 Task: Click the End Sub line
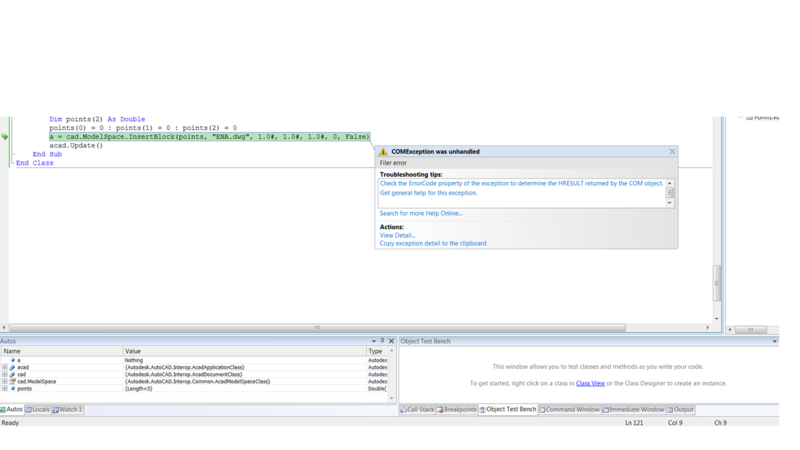47,154
